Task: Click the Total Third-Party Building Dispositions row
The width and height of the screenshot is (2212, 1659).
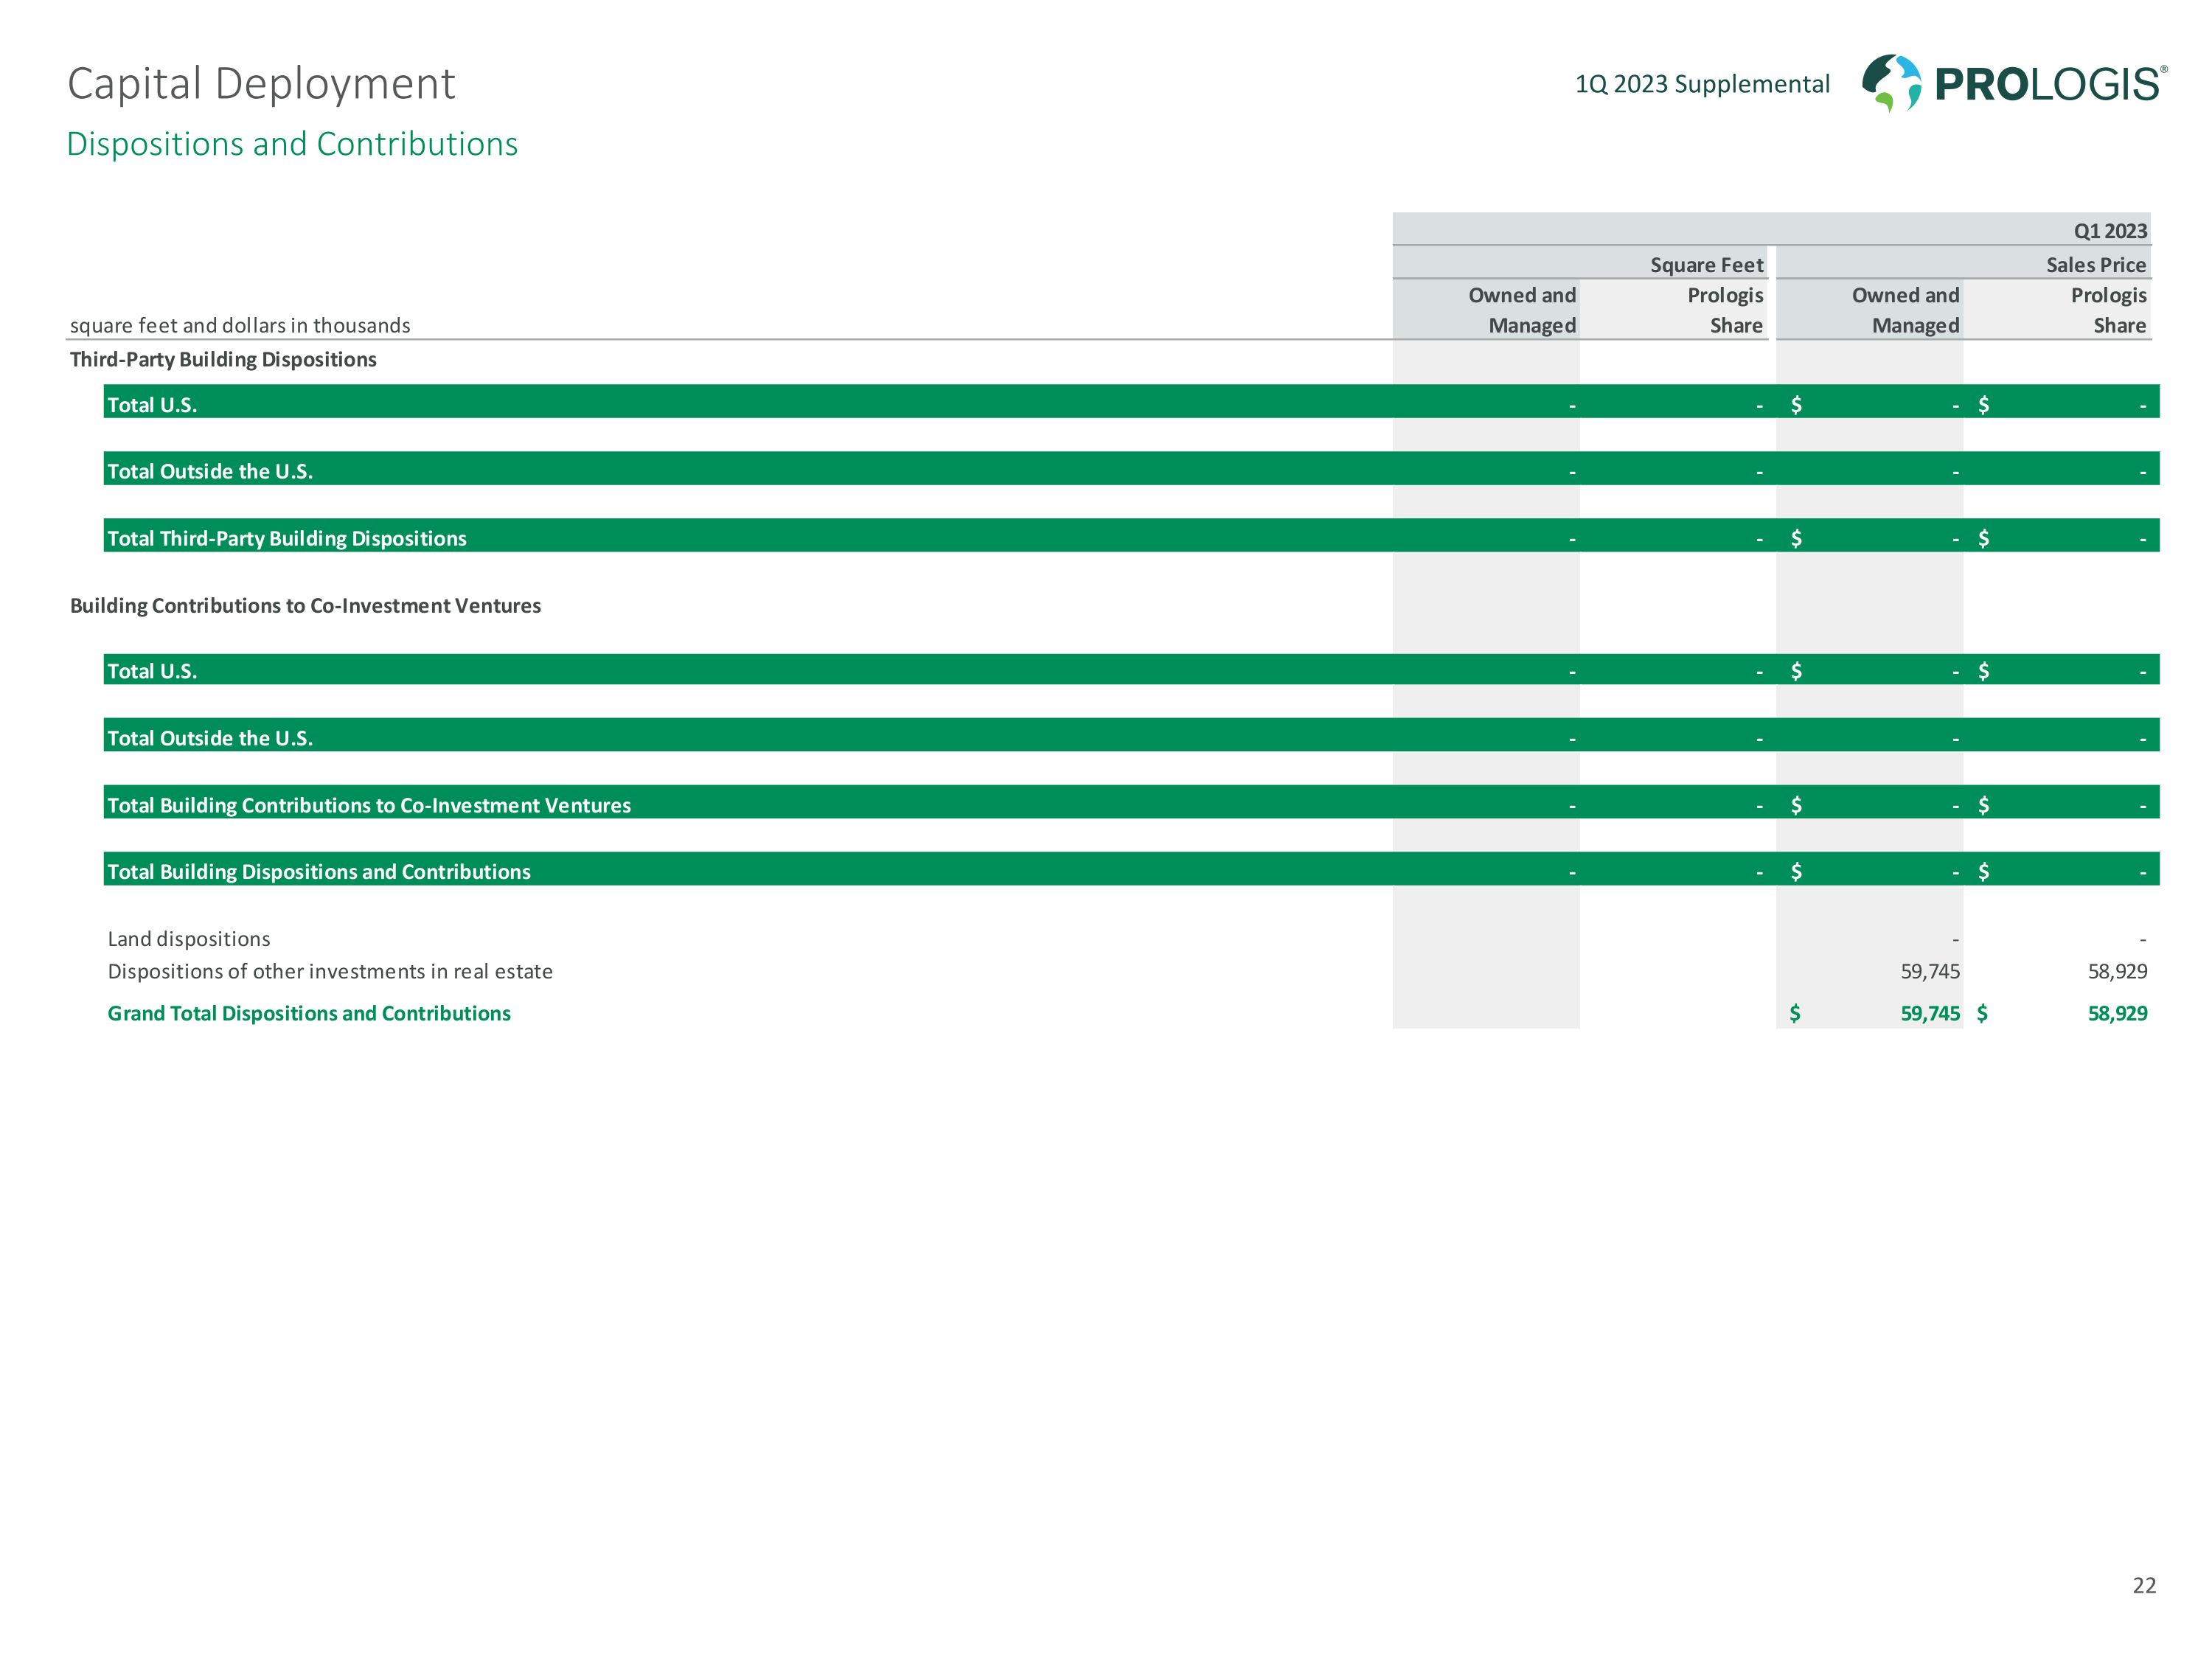Action: click(287, 538)
